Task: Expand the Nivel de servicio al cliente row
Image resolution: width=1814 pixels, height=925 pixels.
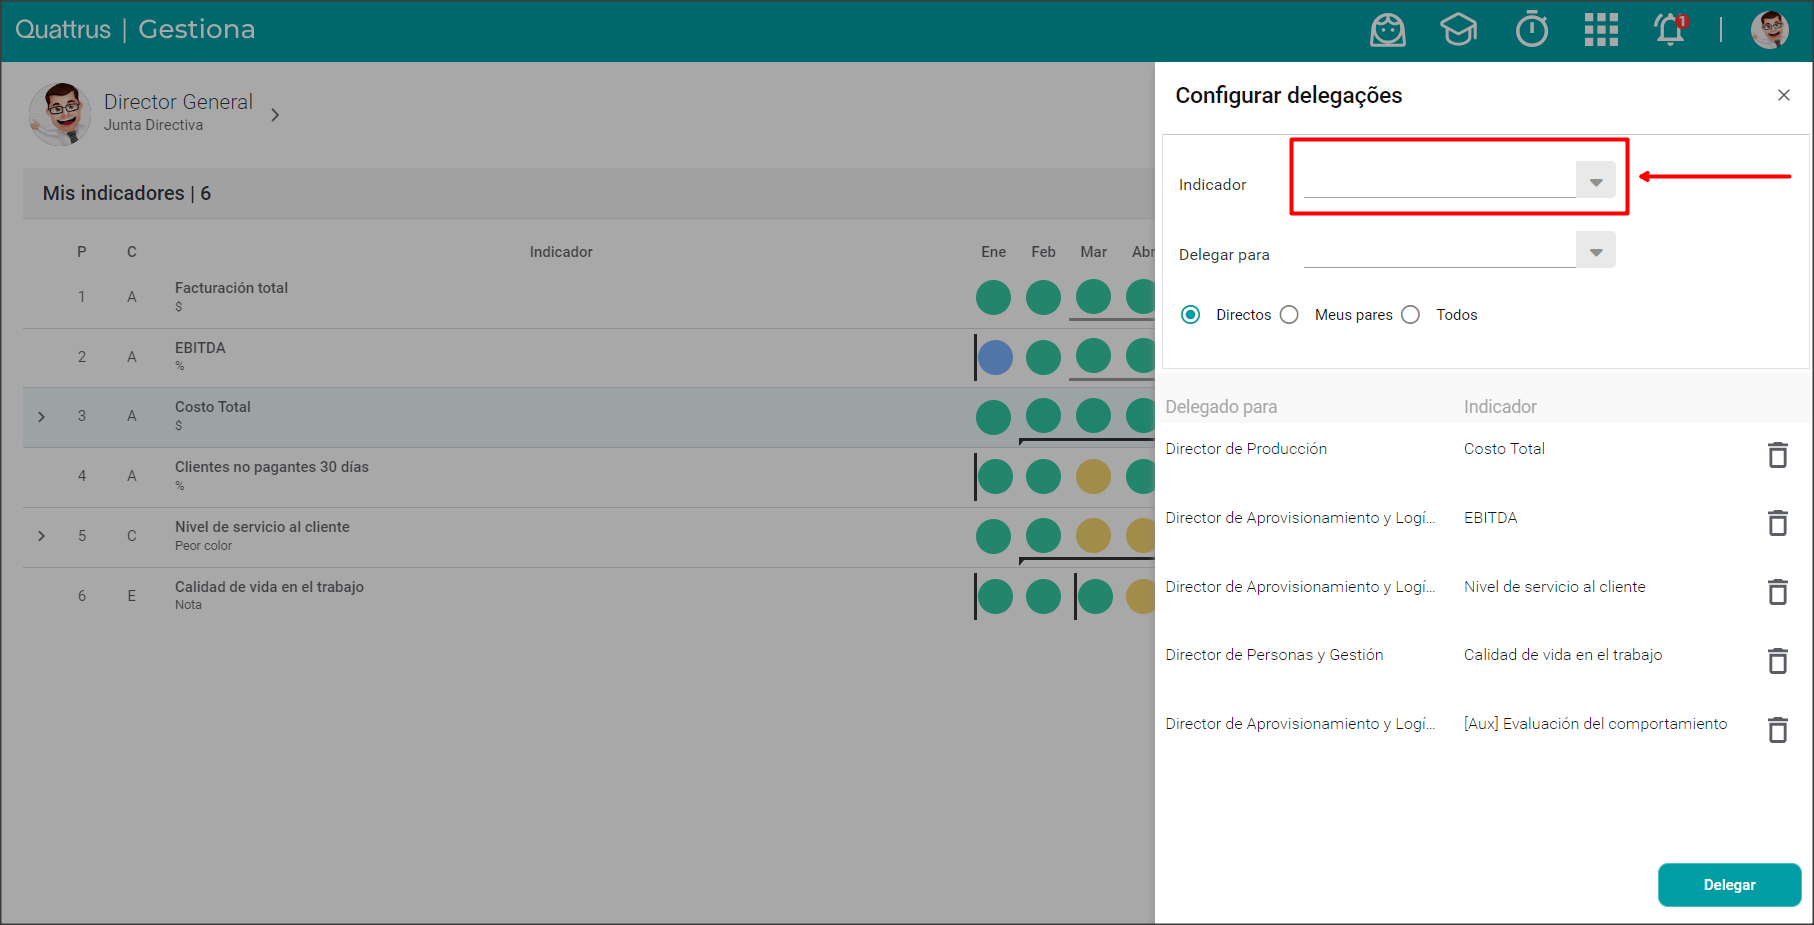Action: [x=41, y=536]
